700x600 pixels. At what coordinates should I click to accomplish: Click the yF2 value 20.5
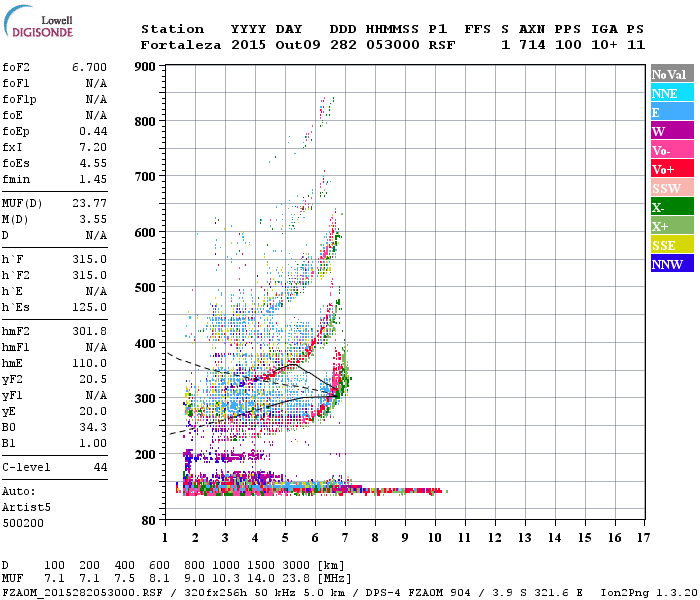[x=93, y=379]
